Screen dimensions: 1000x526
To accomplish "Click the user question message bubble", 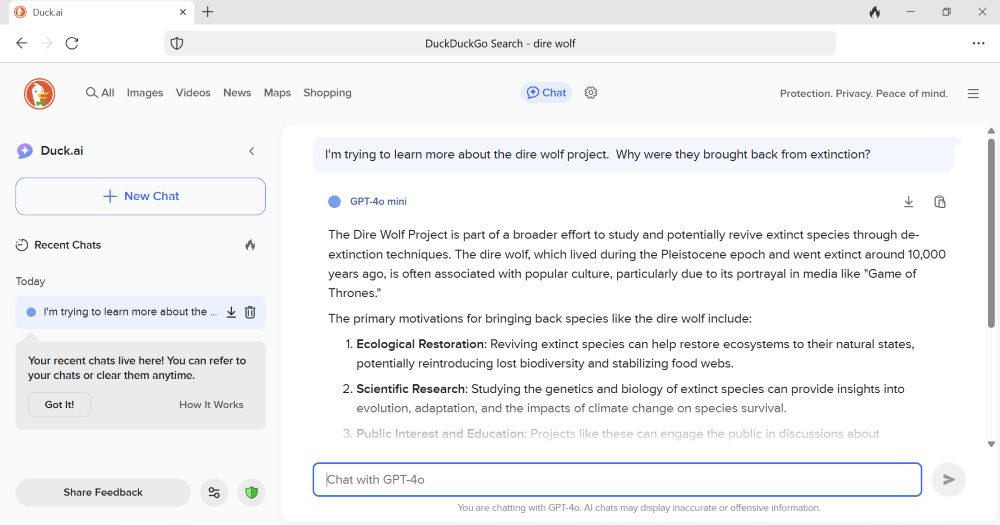I will coord(633,154).
